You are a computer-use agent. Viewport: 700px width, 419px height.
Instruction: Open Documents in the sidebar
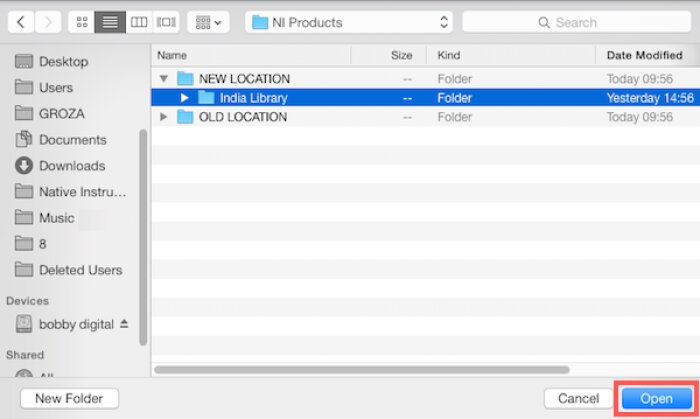click(x=61, y=139)
